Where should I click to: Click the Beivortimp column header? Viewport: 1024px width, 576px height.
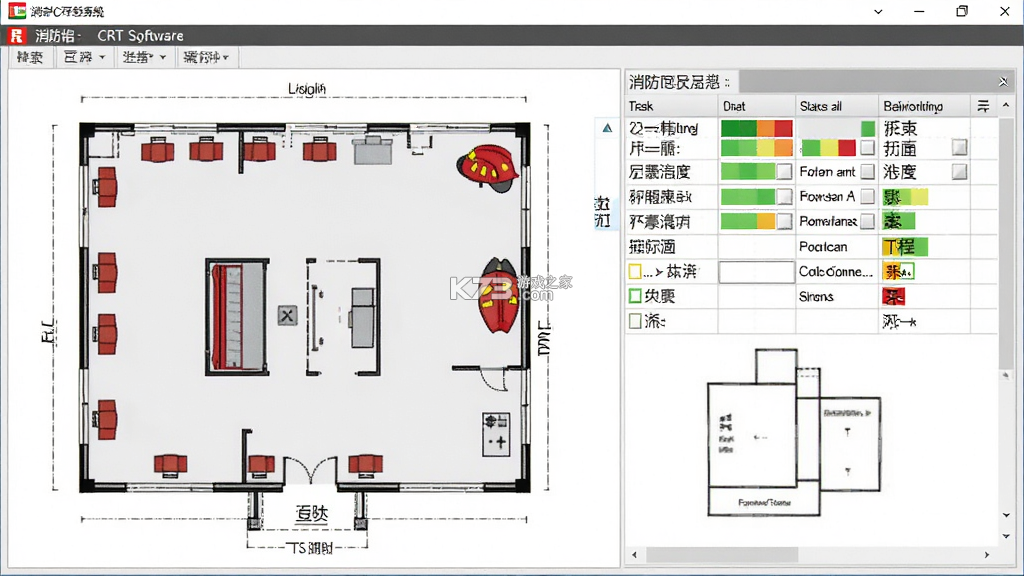[x=924, y=106]
